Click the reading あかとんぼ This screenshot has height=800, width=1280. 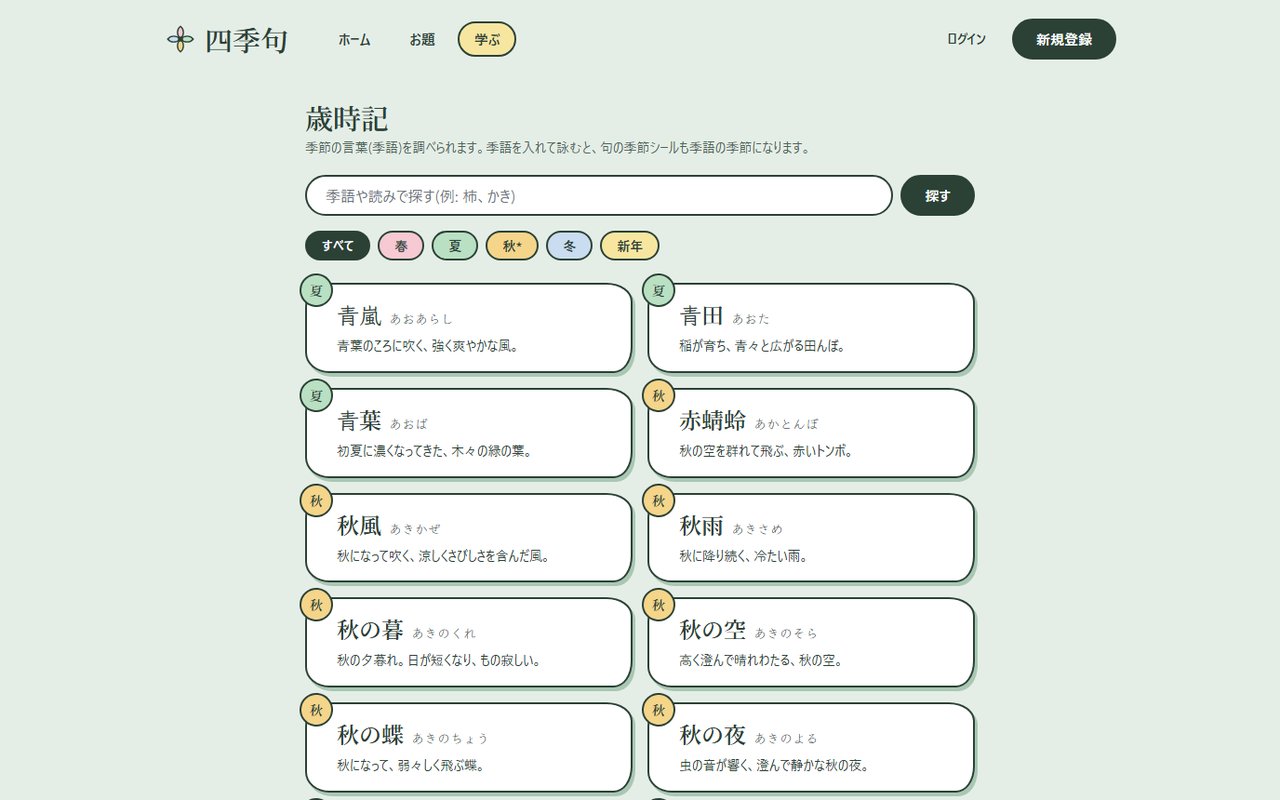coord(787,424)
